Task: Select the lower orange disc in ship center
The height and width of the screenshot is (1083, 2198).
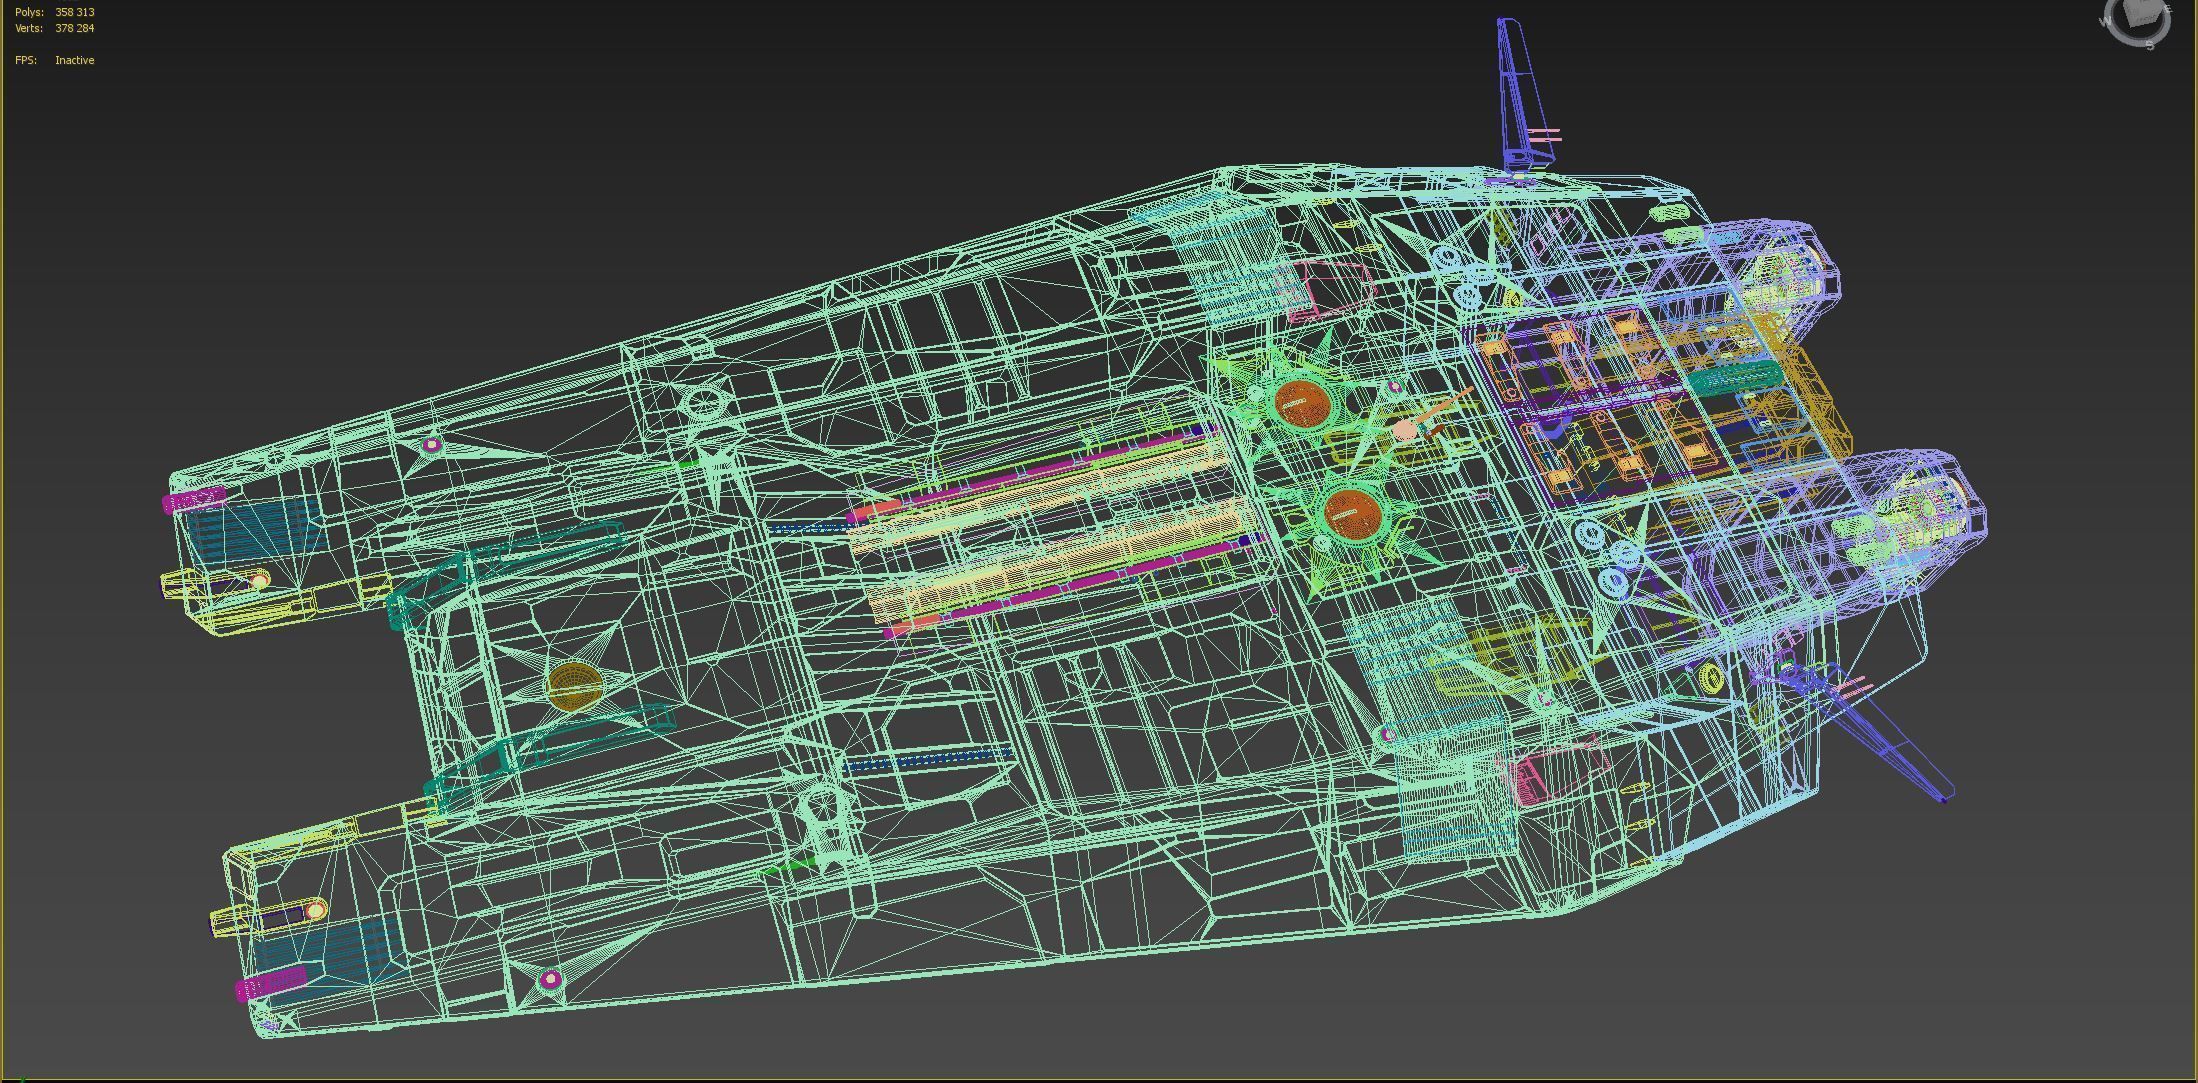Action: (1352, 514)
